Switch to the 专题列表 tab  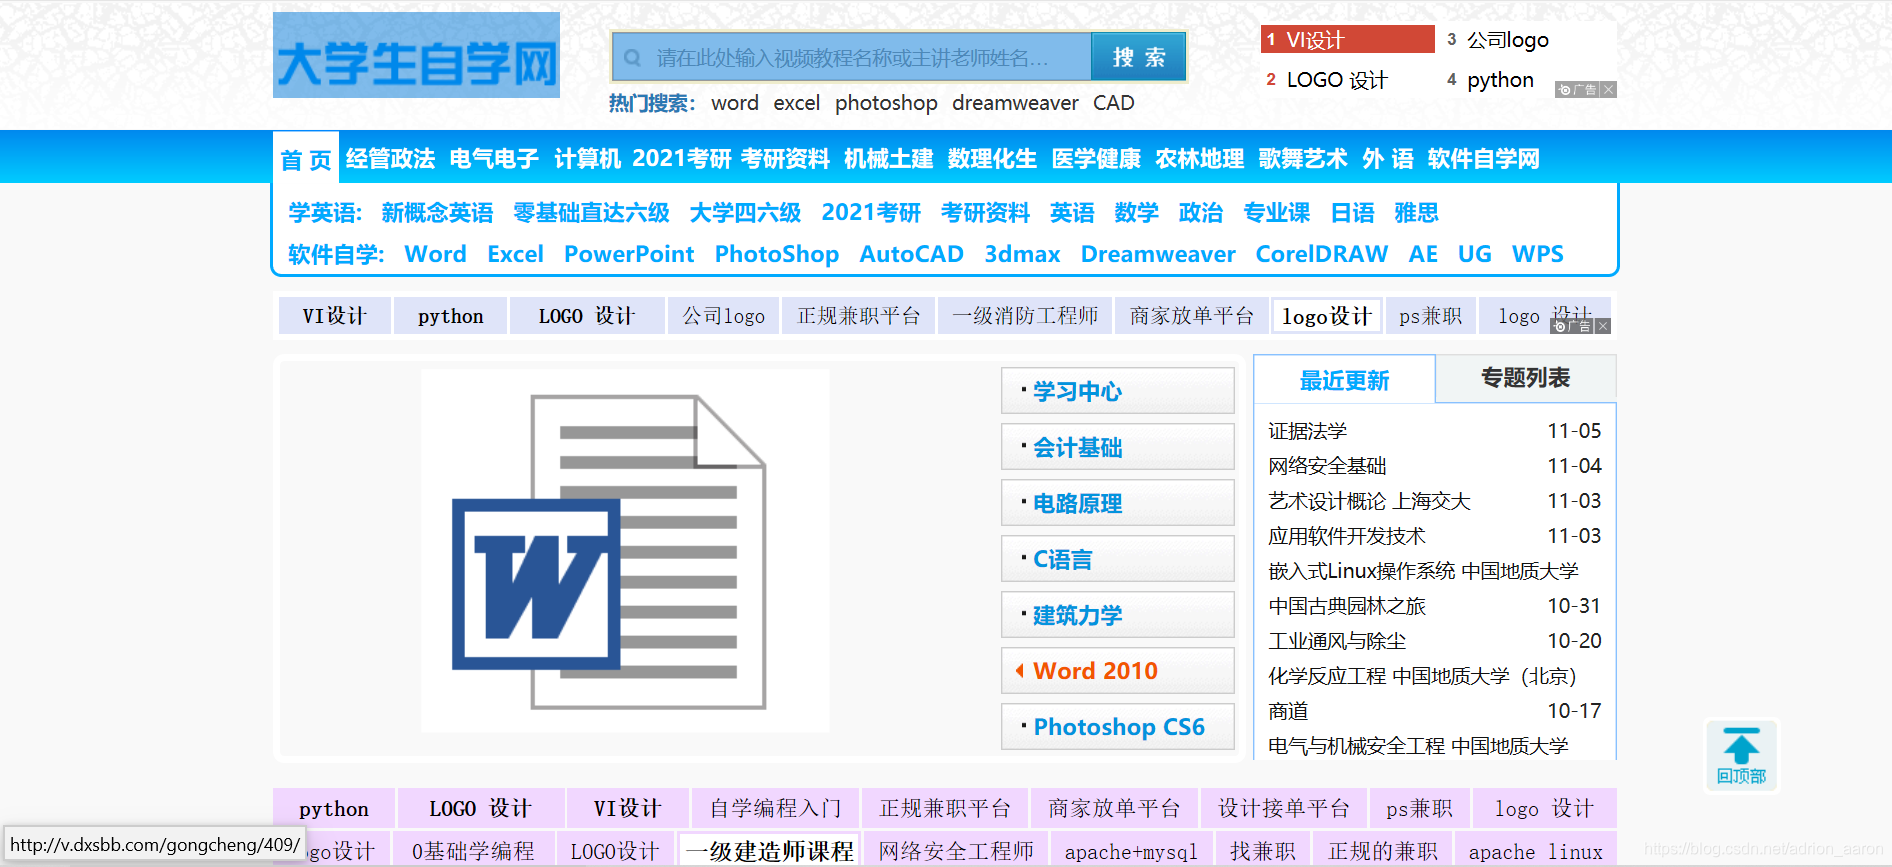pos(1525,378)
